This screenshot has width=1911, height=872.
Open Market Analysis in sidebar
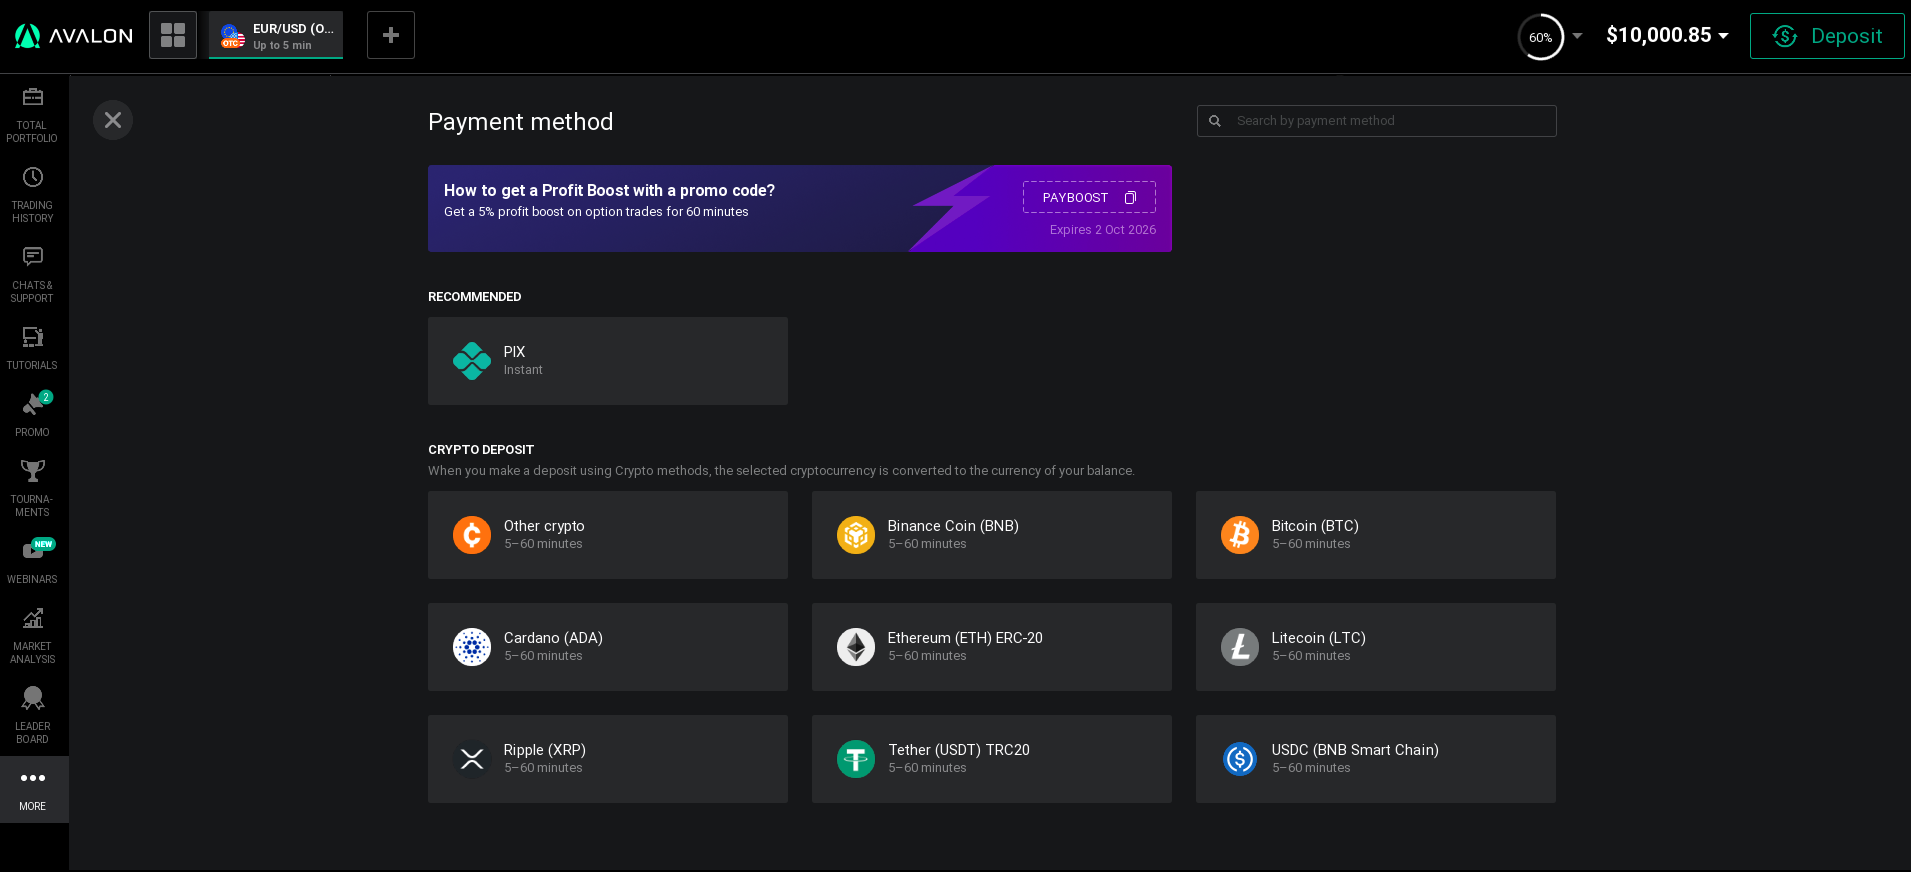click(x=32, y=635)
